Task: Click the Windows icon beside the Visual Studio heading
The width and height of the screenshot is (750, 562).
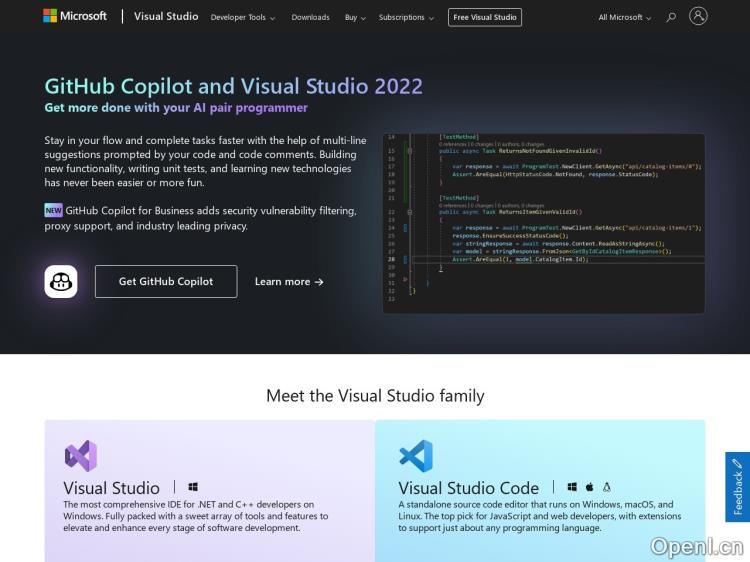Action: 193,487
